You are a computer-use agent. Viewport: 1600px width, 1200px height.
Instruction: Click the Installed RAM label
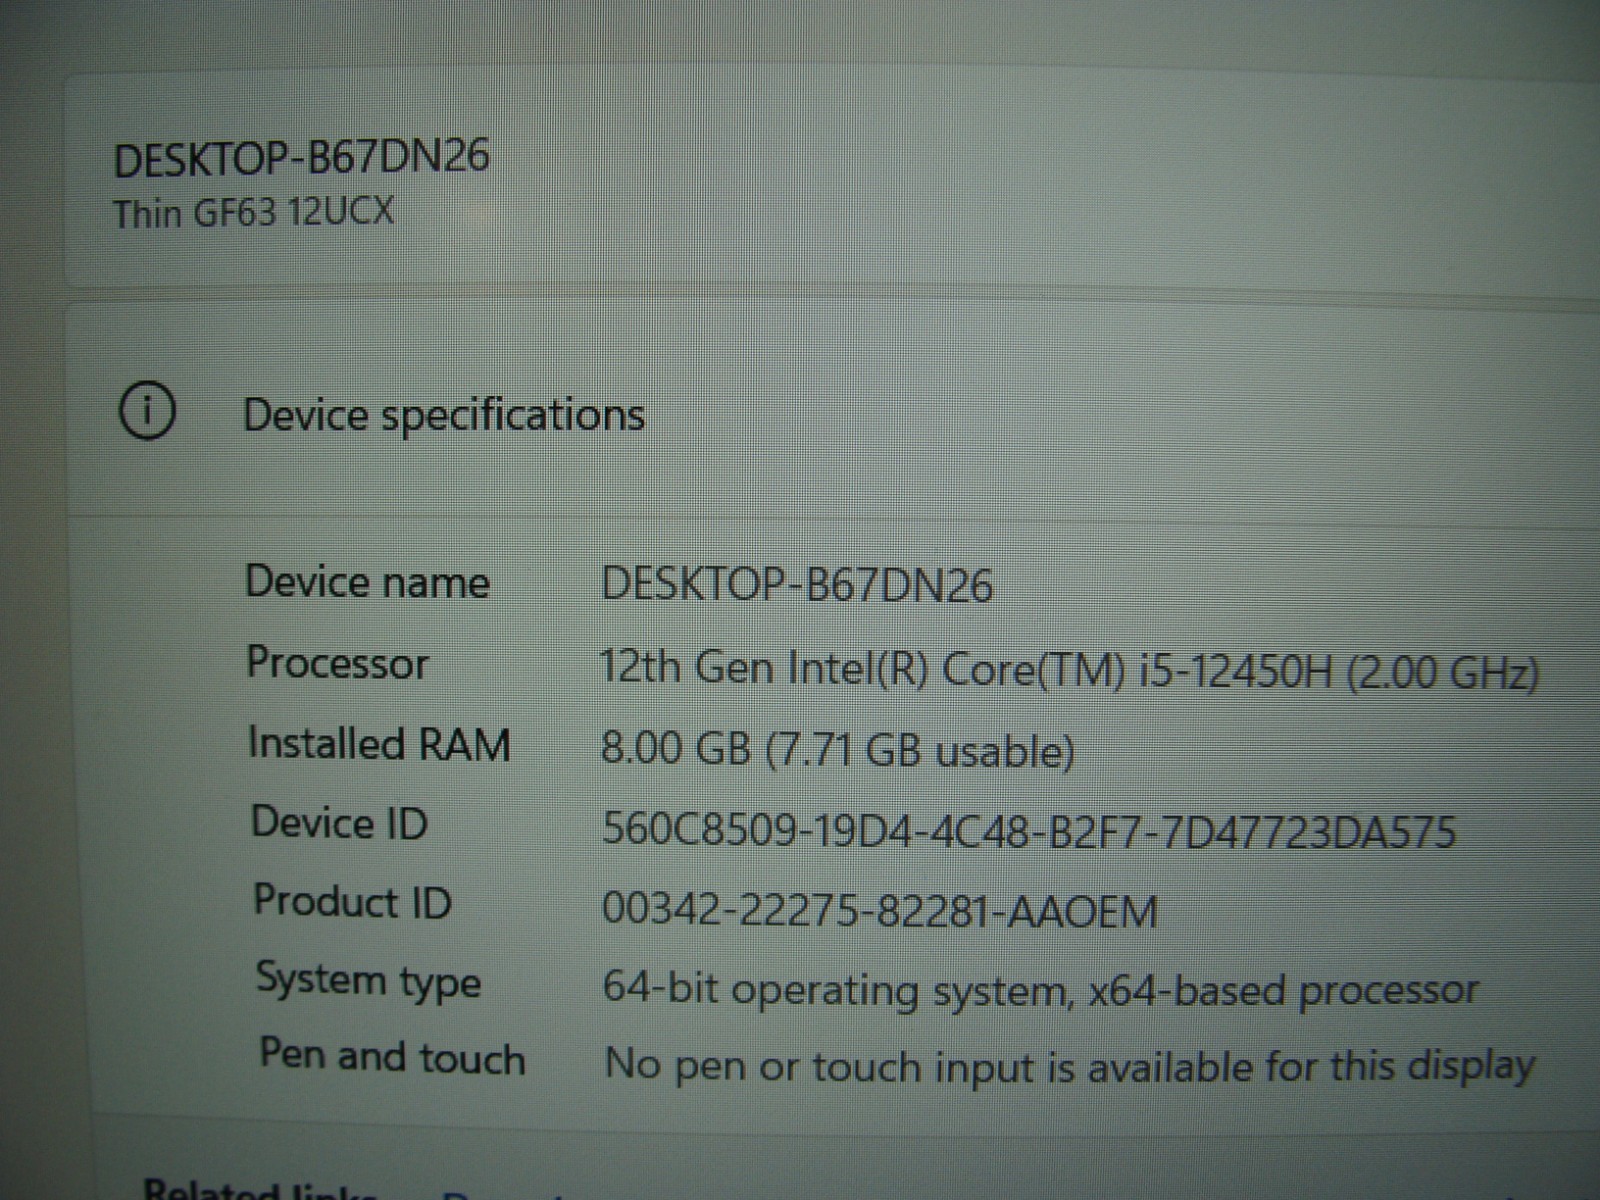(x=379, y=744)
